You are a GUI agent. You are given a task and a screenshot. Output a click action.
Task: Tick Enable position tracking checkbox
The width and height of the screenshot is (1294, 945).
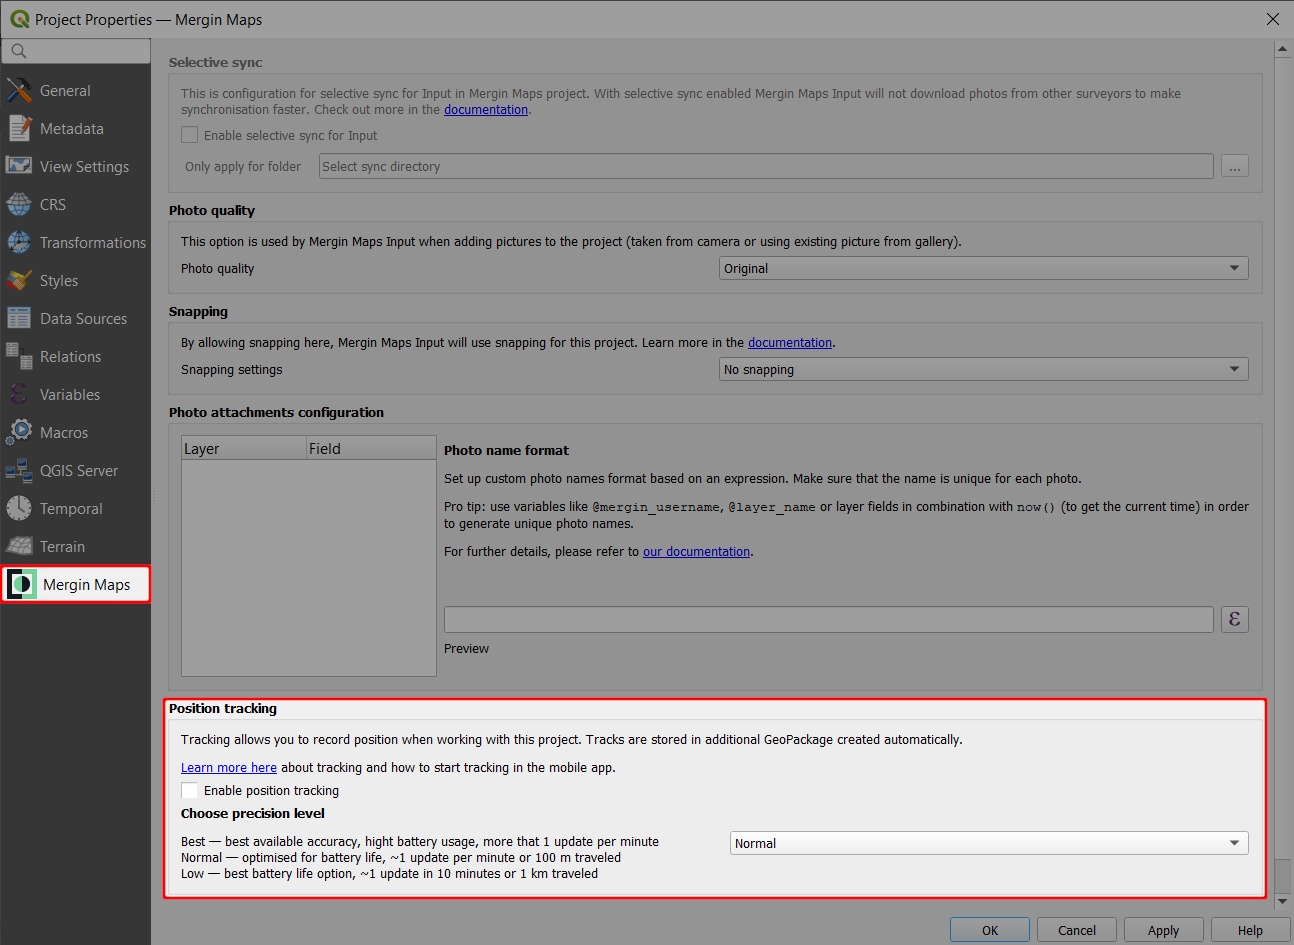pos(190,790)
